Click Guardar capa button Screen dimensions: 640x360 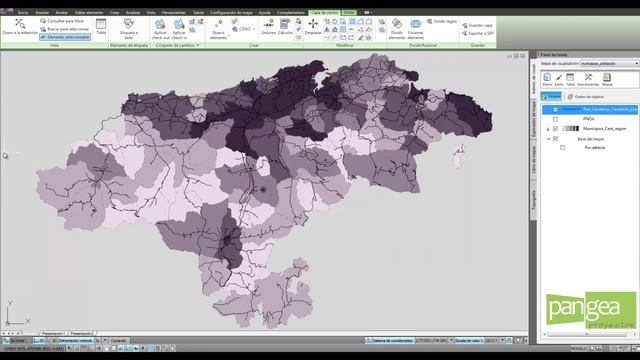[x=477, y=25]
